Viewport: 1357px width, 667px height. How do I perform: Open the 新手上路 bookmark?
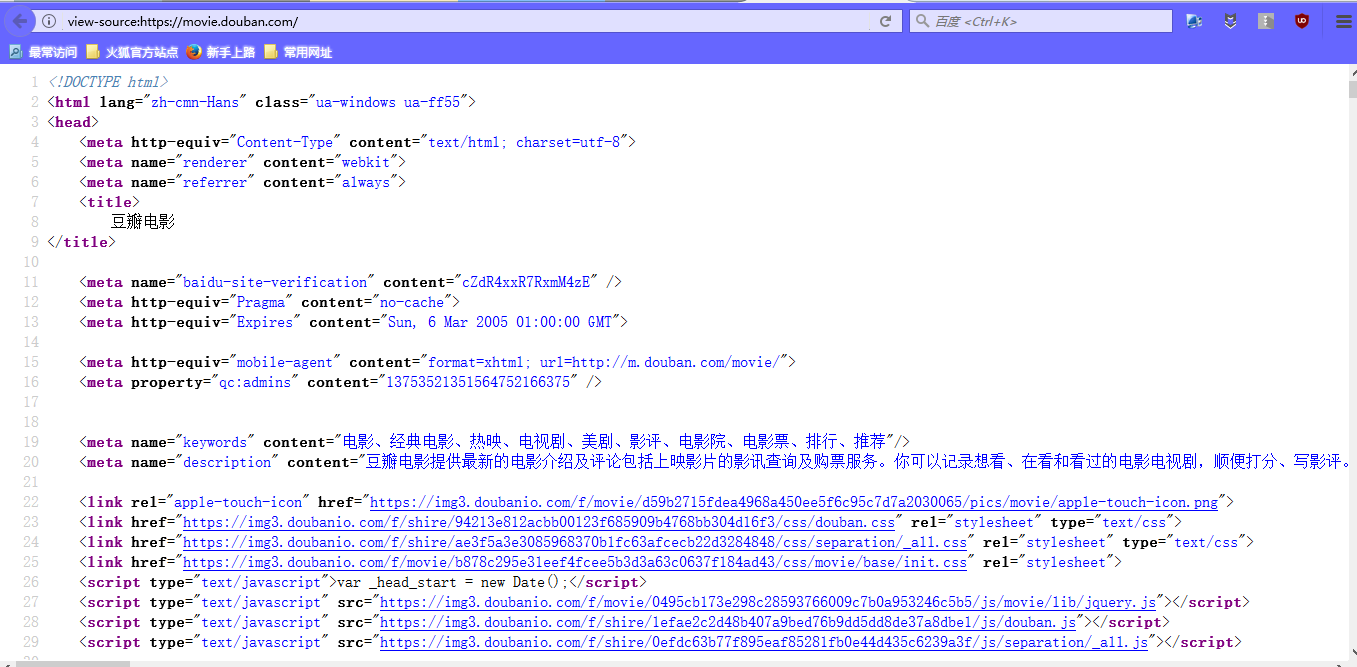221,52
